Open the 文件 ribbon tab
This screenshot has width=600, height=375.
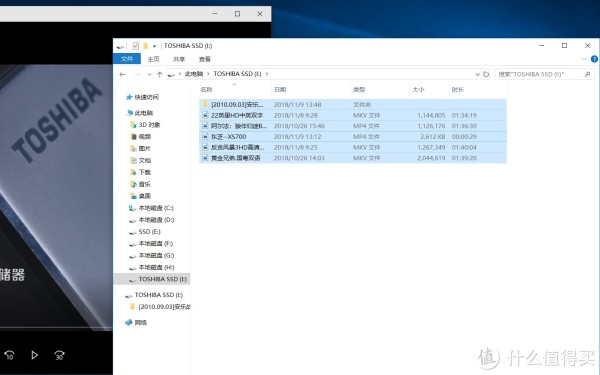coord(127,59)
